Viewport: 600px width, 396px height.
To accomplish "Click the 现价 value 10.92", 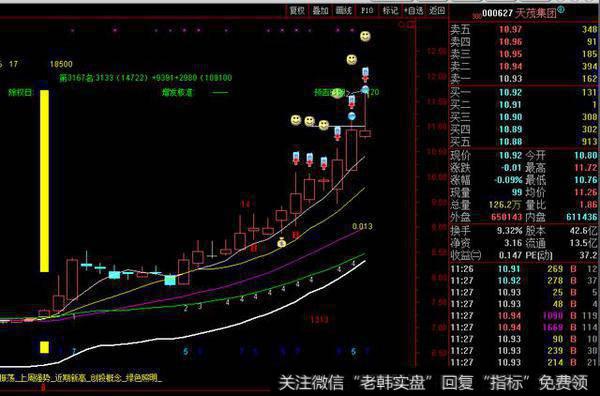I will (510, 155).
